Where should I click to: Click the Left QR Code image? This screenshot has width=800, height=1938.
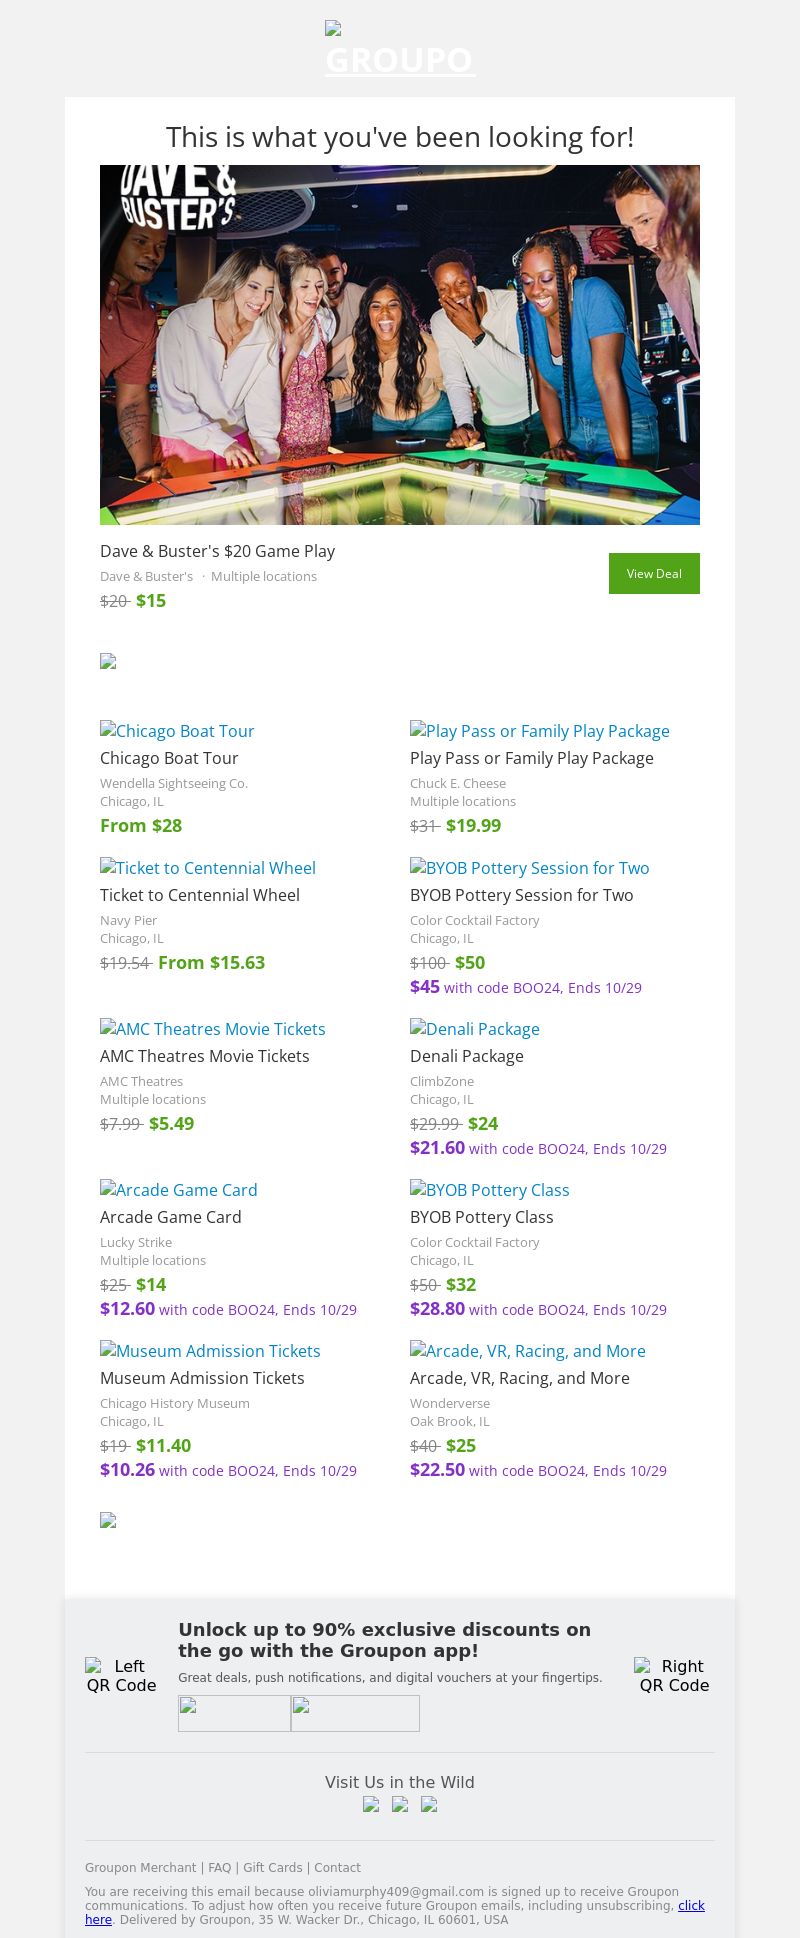pyautogui.click(x=121, y=1675)
